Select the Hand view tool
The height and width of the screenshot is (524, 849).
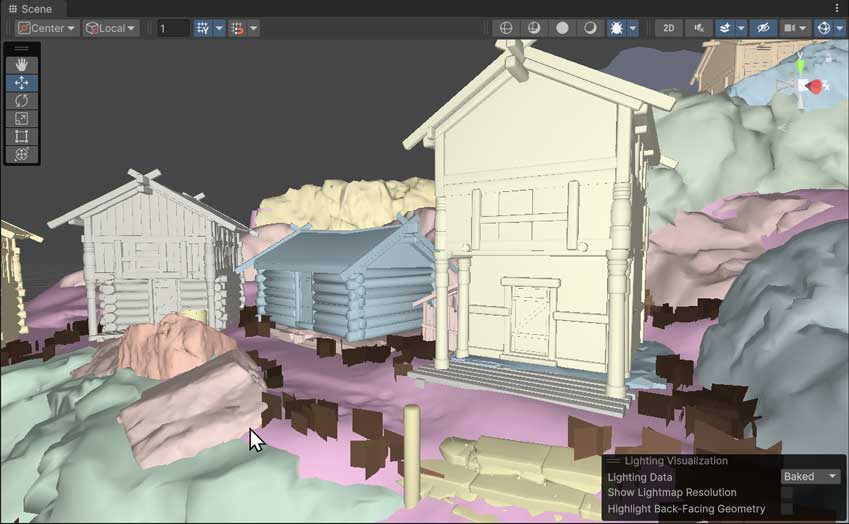[22, 65]
